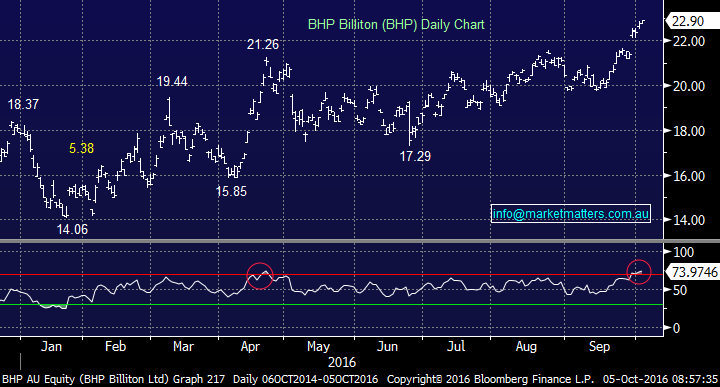Viewport: 720px width, 387px height.
Task: Click the 2016 year label
Action: 342,363
